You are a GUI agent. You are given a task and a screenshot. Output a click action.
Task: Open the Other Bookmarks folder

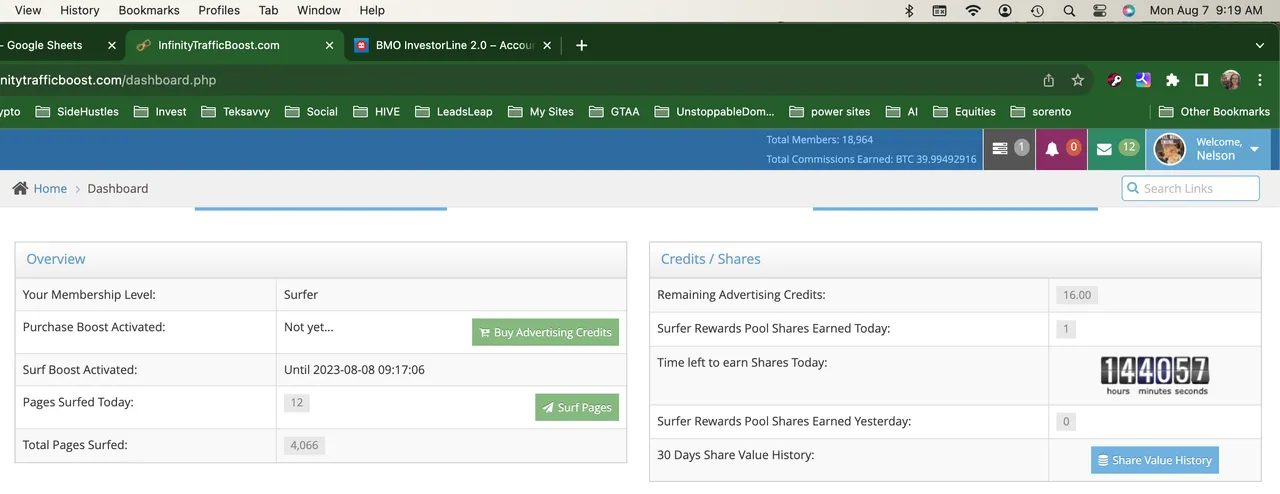coord(1214,111)
